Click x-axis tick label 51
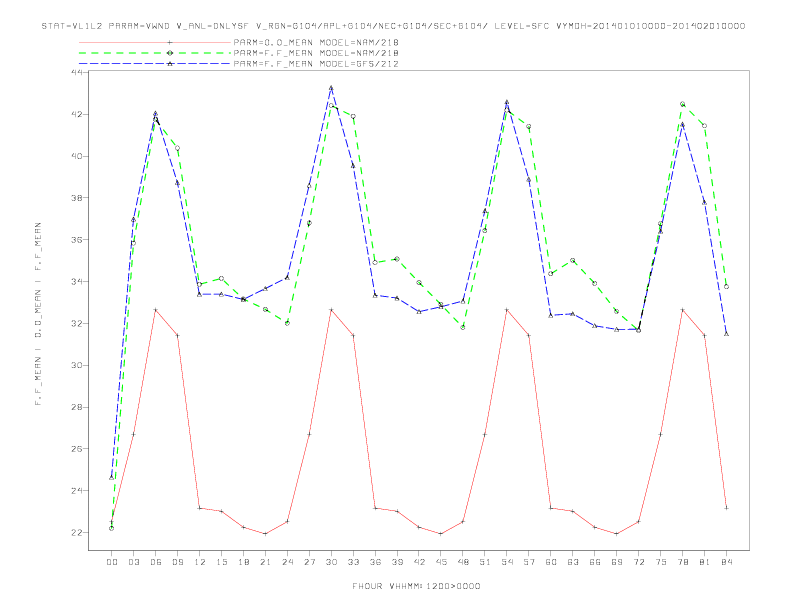This screenshot has width=792, height=612. click(485, 562)
